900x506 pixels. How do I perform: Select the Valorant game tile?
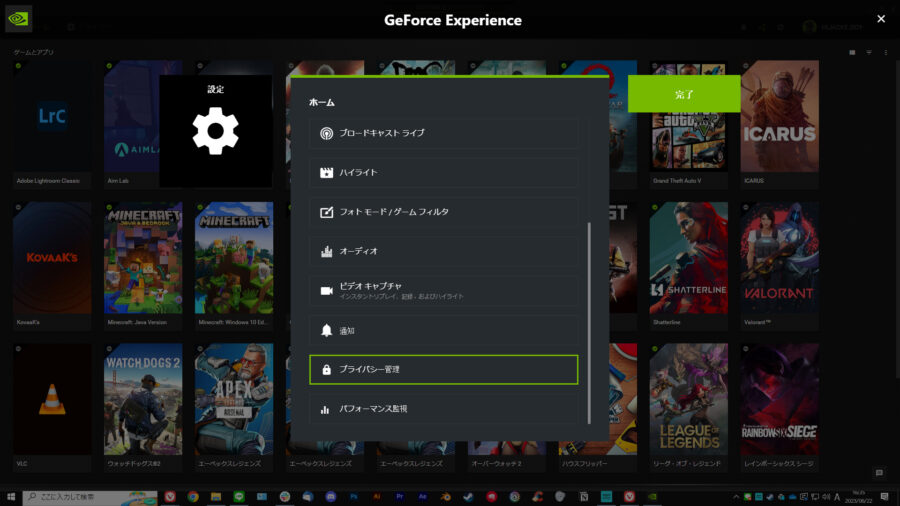(779, 265)
